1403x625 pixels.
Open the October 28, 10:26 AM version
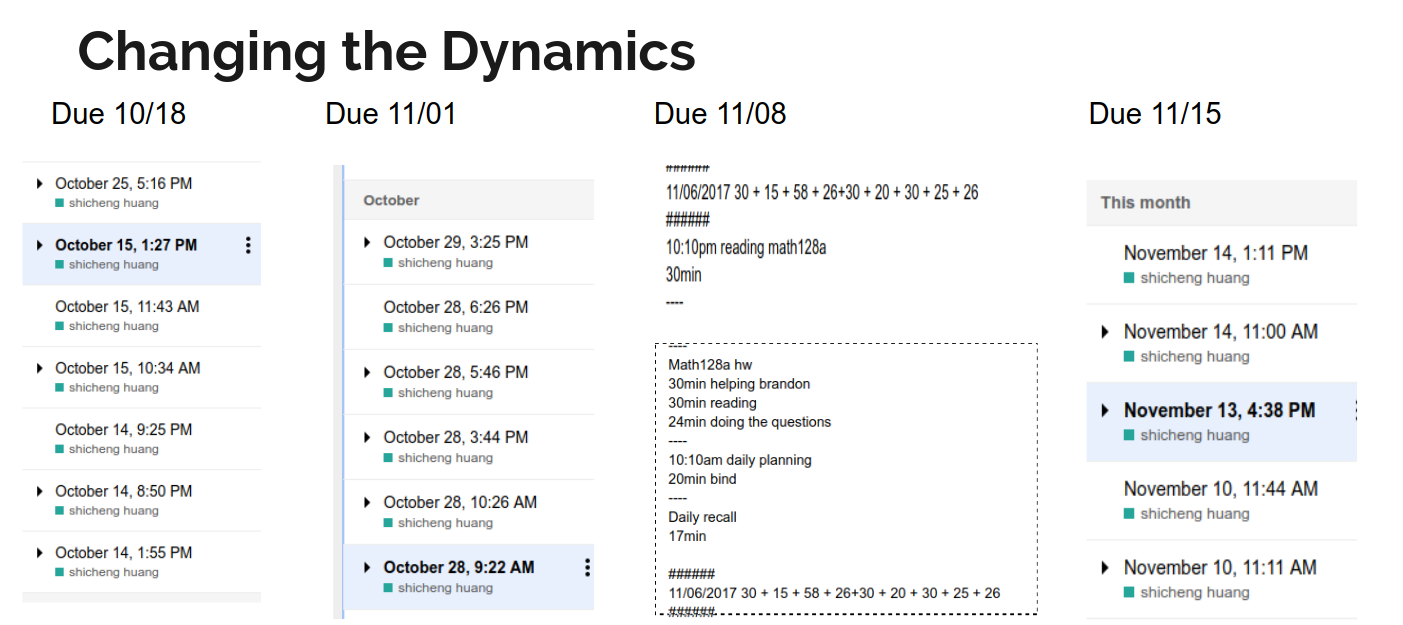pyautogui.click(x=469, y=512)
